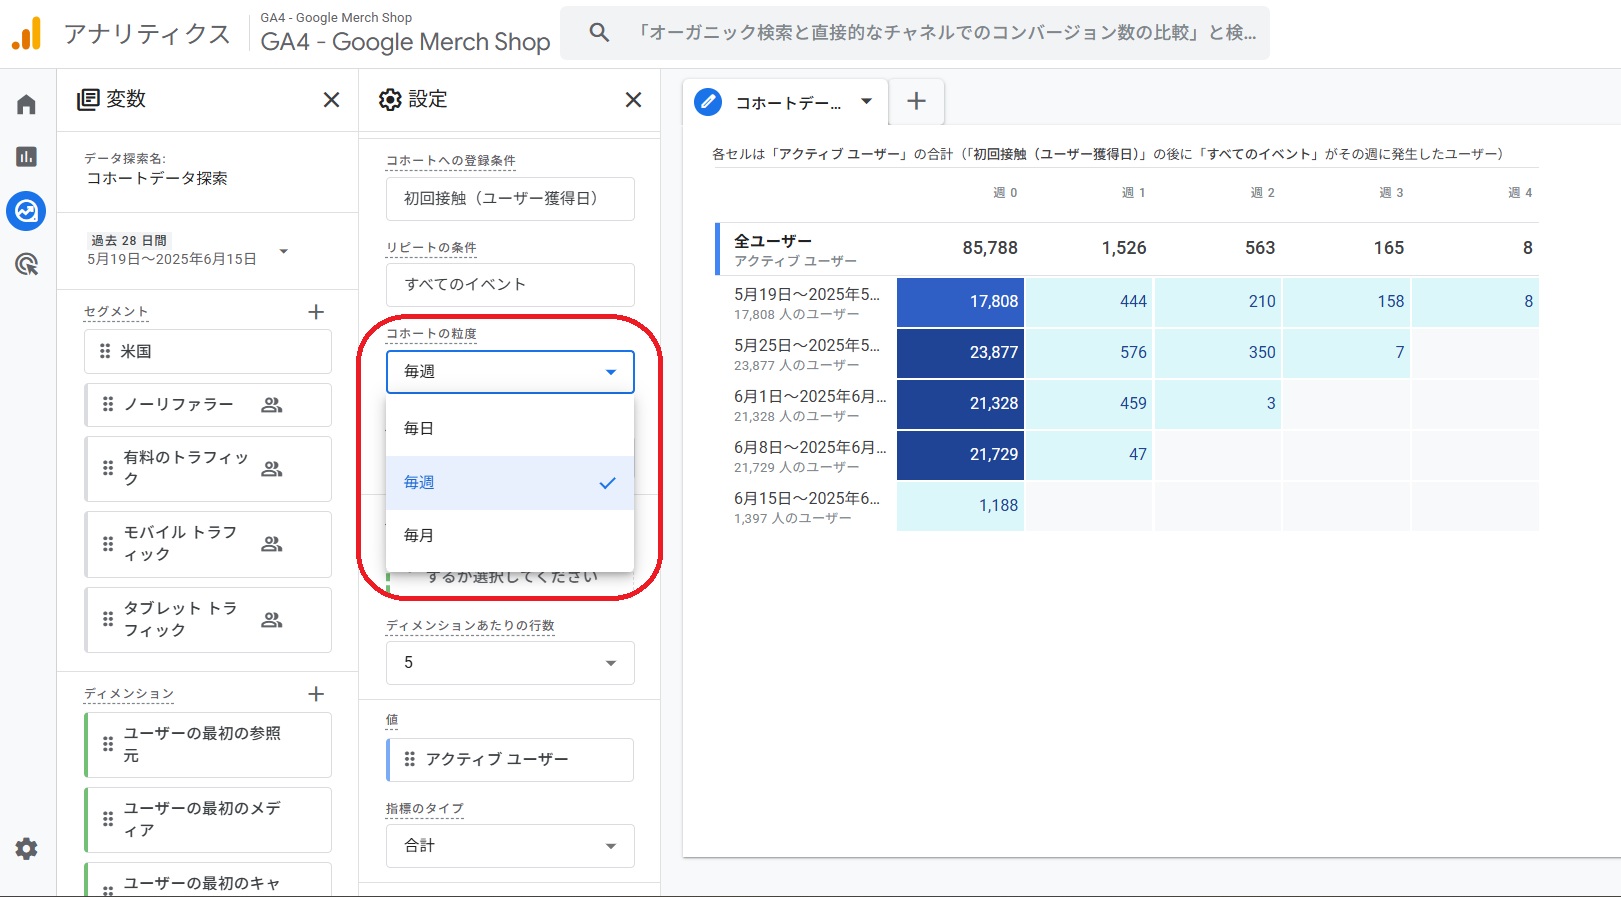This screenshot has height=897, width=1621.
Task: Click cell 21,328 in week 0
Action: [x=960, y=404]
